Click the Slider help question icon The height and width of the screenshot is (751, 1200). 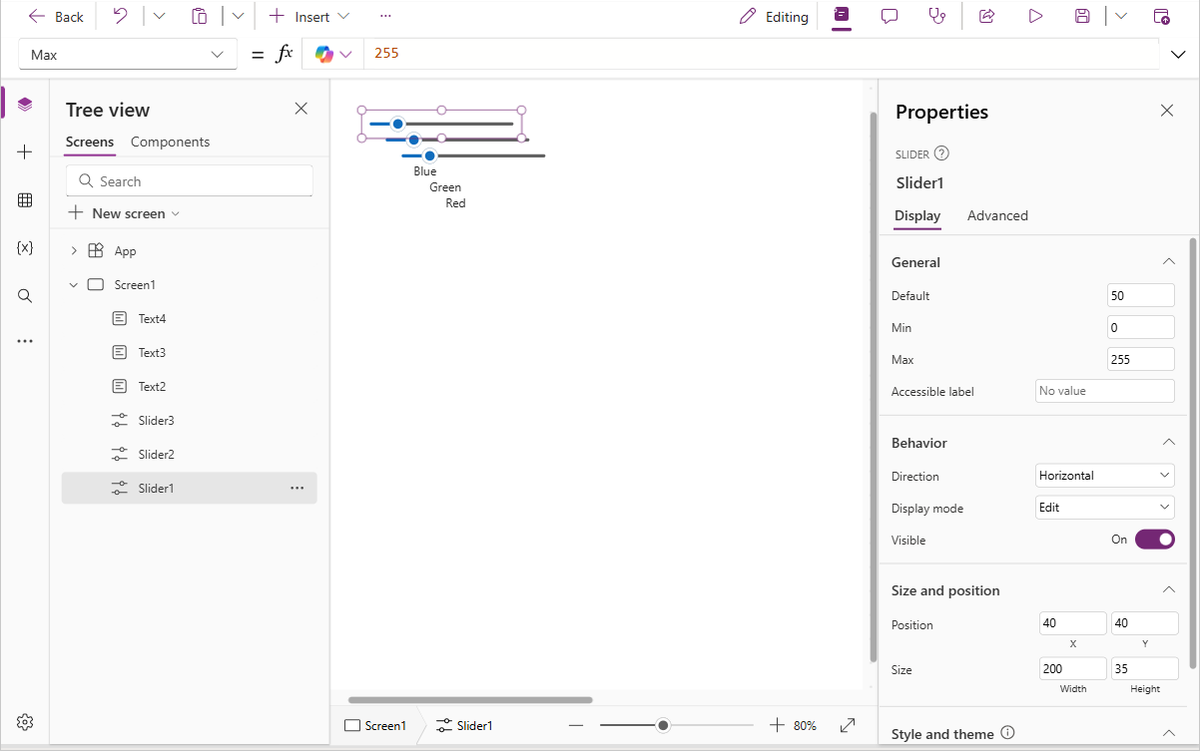pos(941,154)
